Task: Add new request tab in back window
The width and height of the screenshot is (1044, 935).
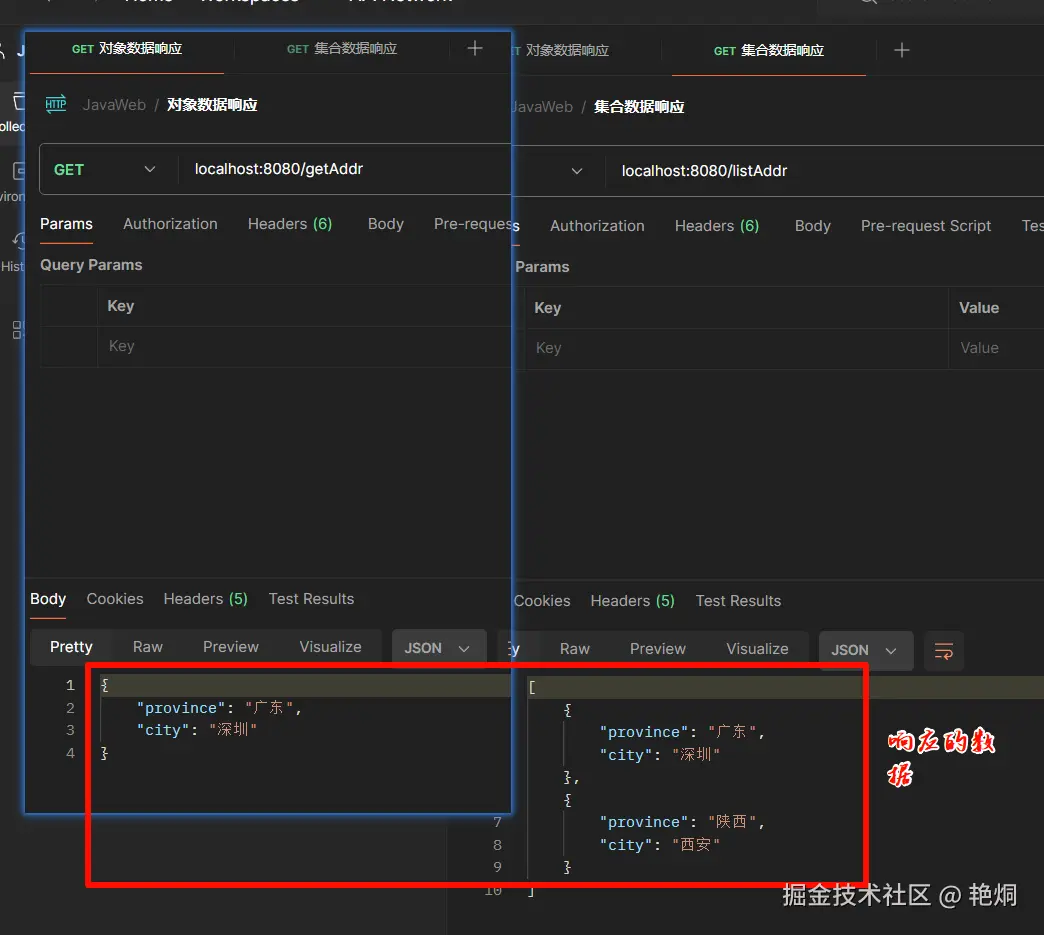Action: point(902,51)
